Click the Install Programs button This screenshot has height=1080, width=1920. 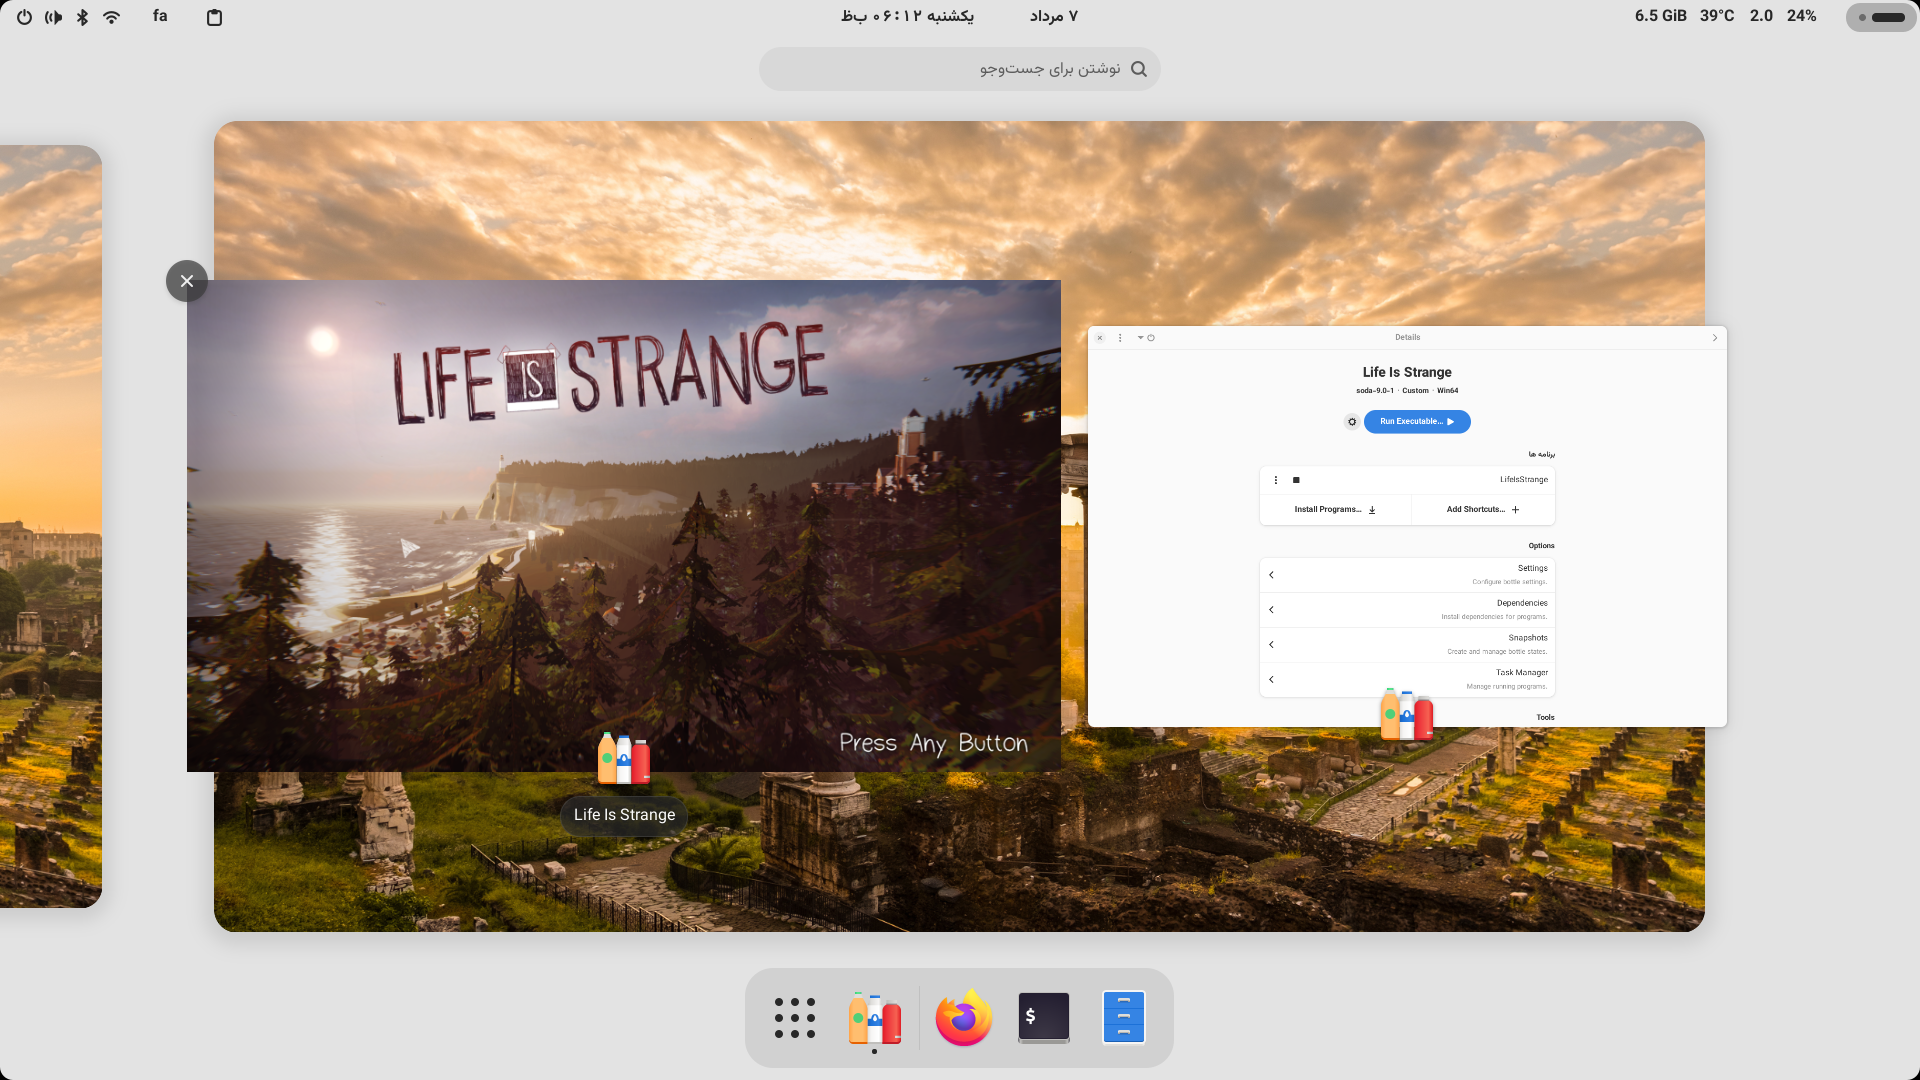point(1335,510)
